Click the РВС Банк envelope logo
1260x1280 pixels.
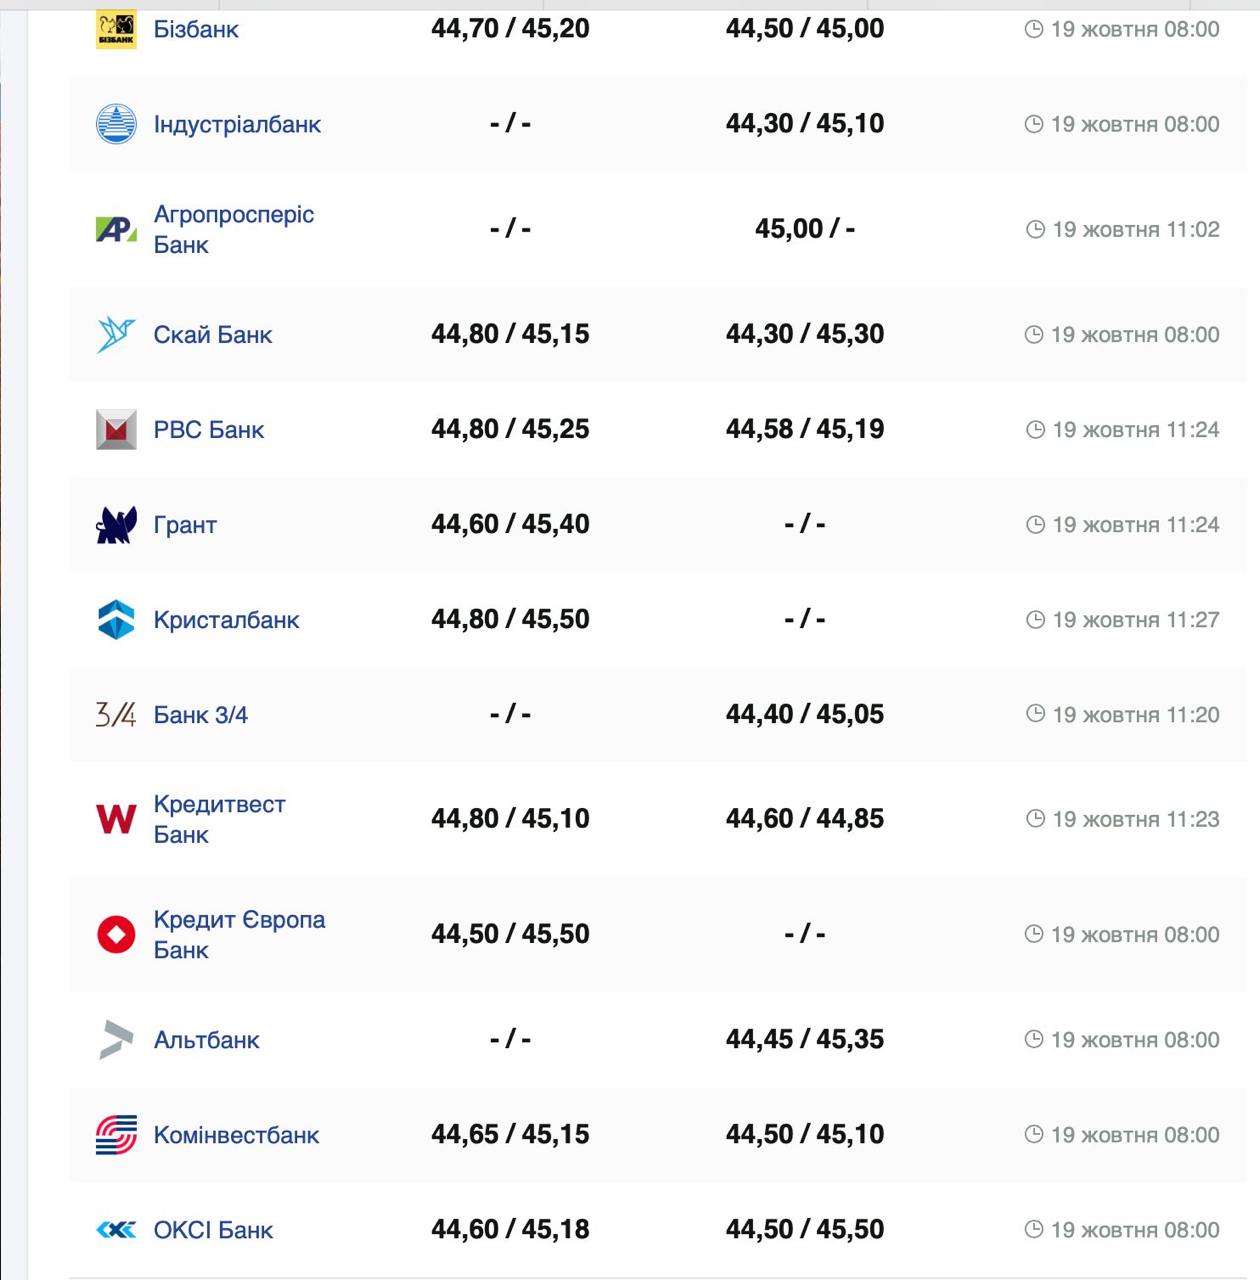point(116,429)
